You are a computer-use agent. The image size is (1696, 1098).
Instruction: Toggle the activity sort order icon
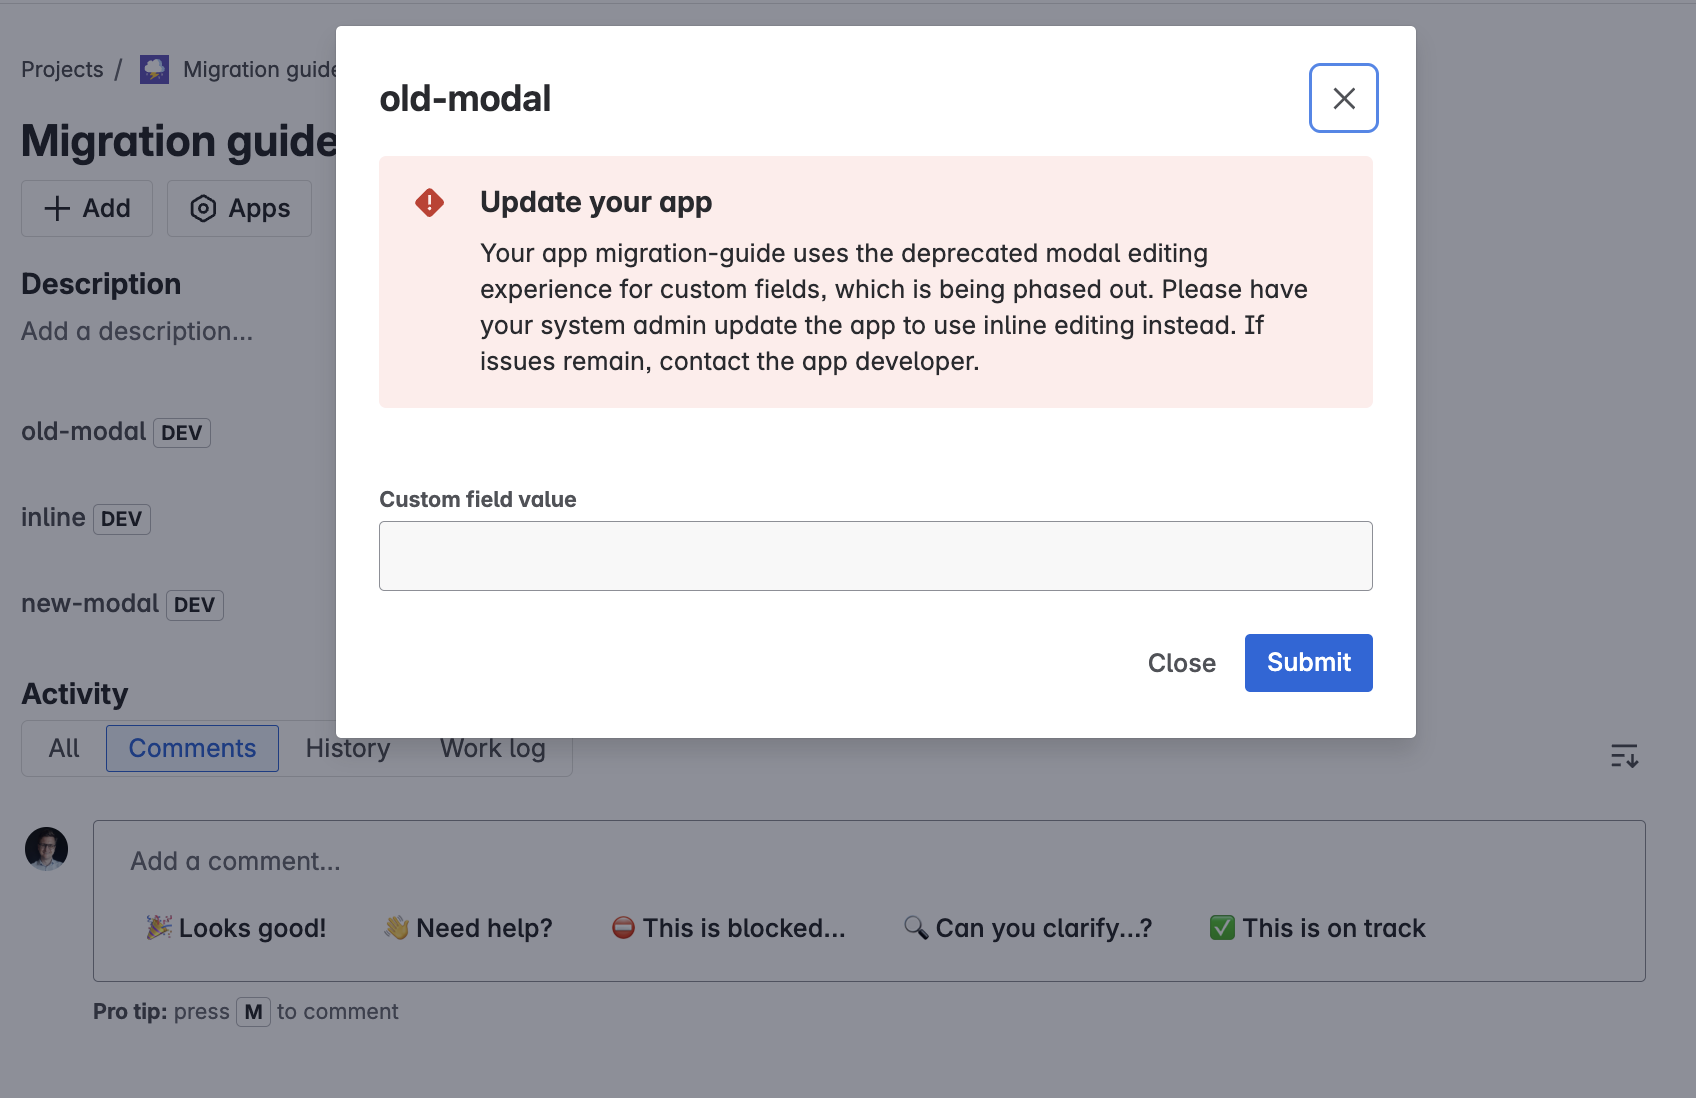coord(1624,756)
